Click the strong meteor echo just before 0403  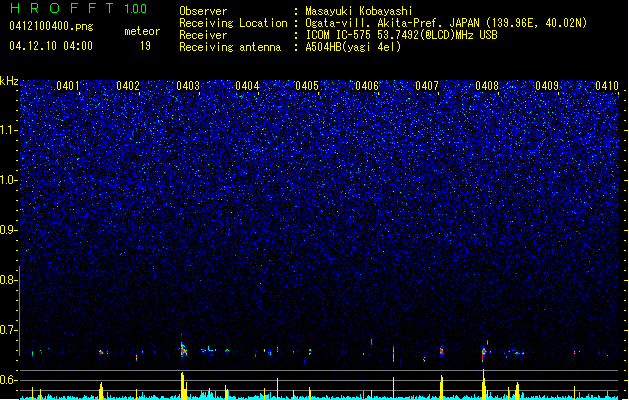click(183, 349)
